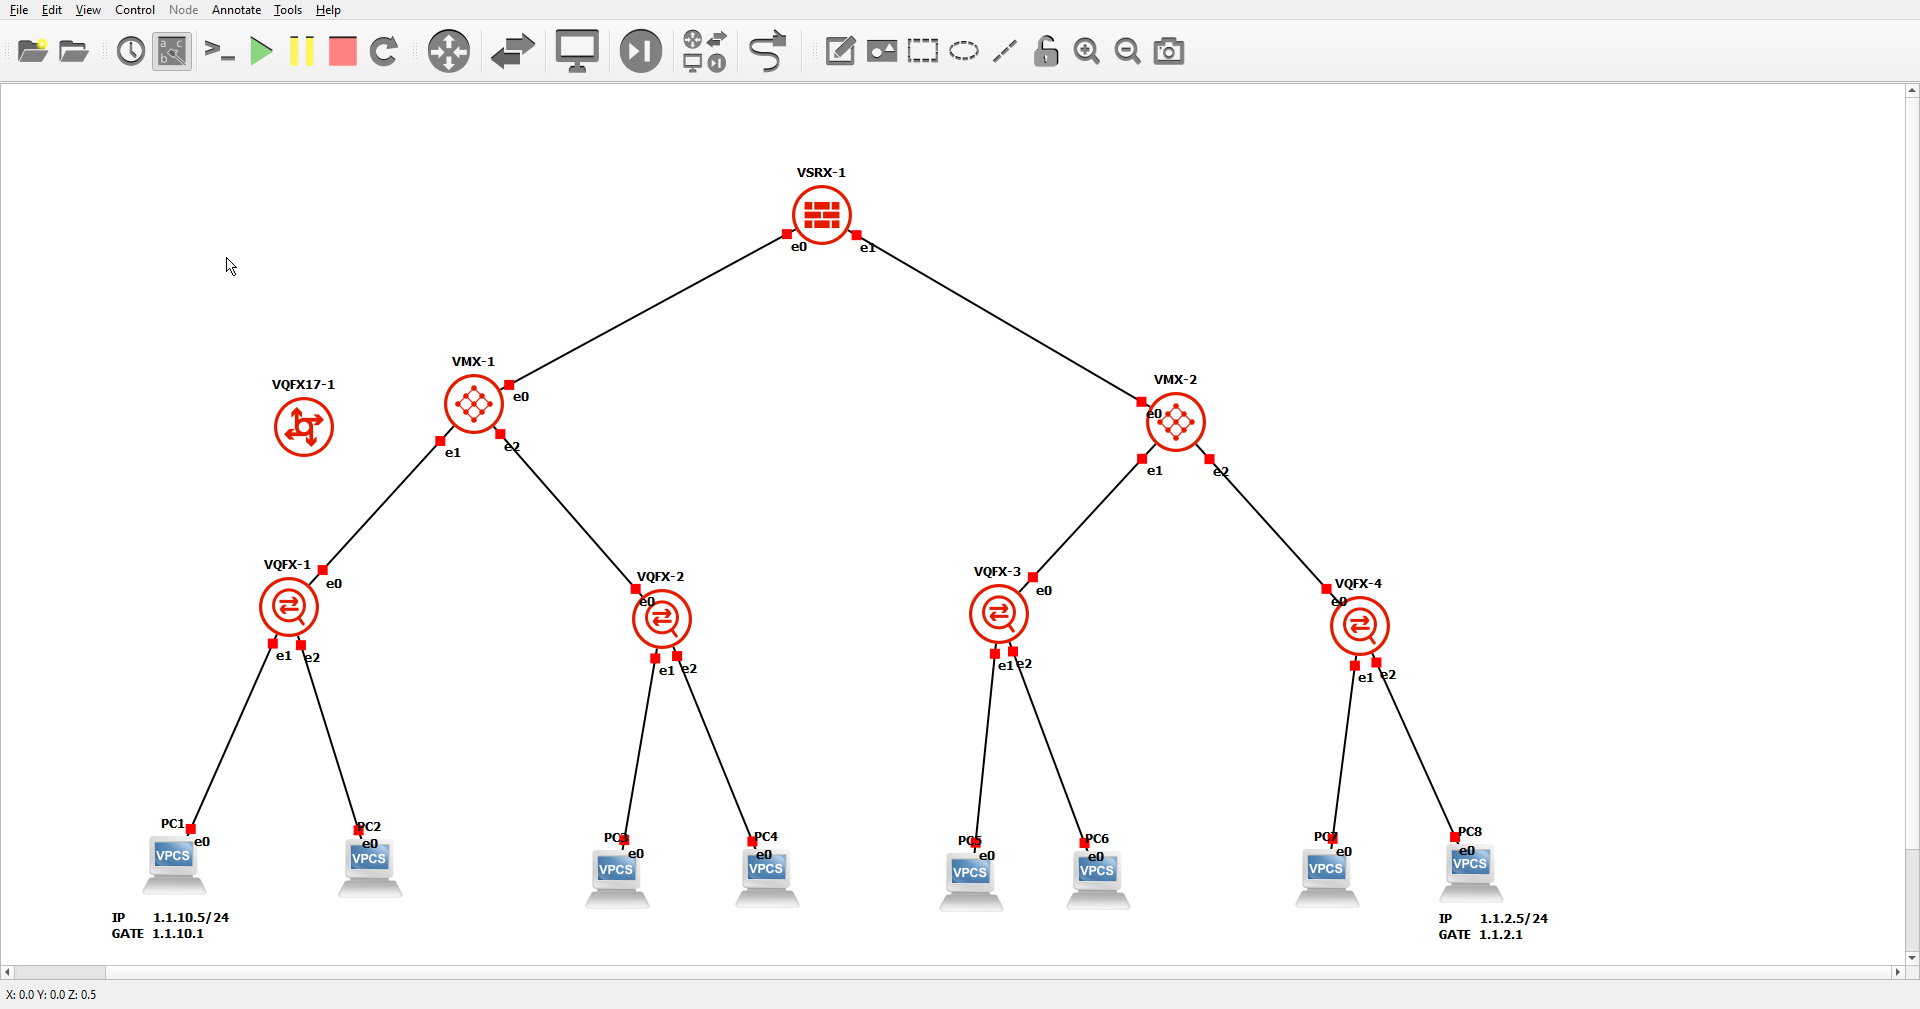Draw an ellipse annotation
Image resolution: width=1920 pixels, height=1009 pixels.
(963, 51)
